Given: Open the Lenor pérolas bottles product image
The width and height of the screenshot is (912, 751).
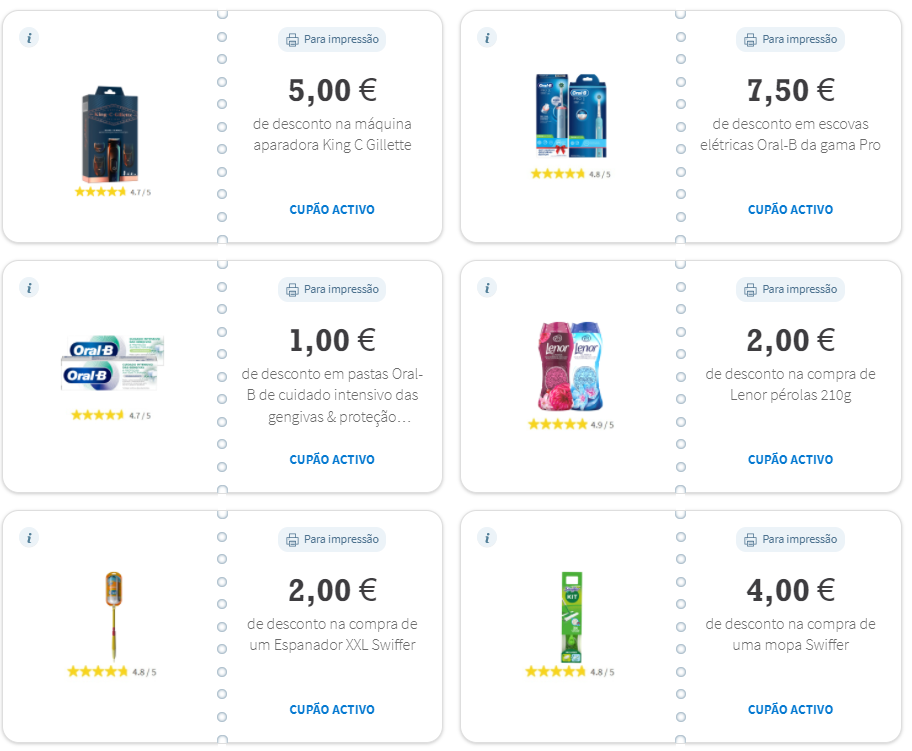Looking at the screenshot, I should [570, 366].
